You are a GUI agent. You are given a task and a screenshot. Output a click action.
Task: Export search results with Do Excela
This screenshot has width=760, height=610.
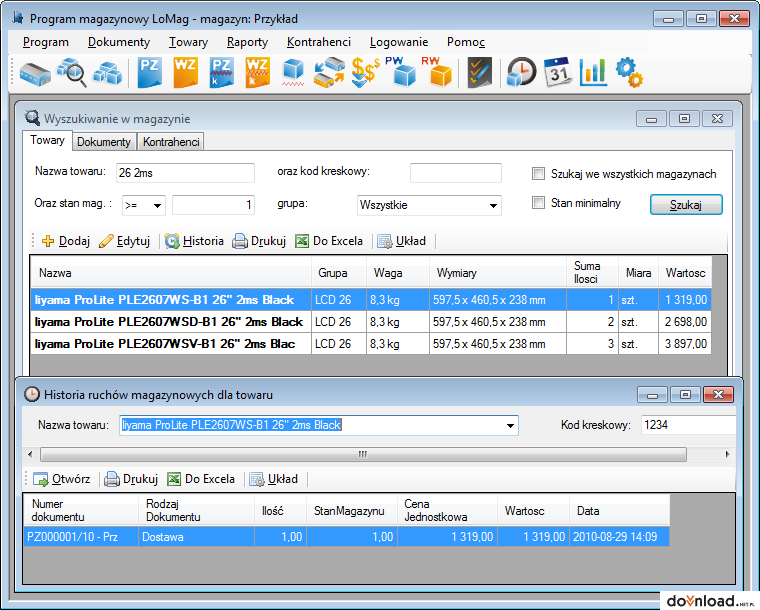coord(329,241)
